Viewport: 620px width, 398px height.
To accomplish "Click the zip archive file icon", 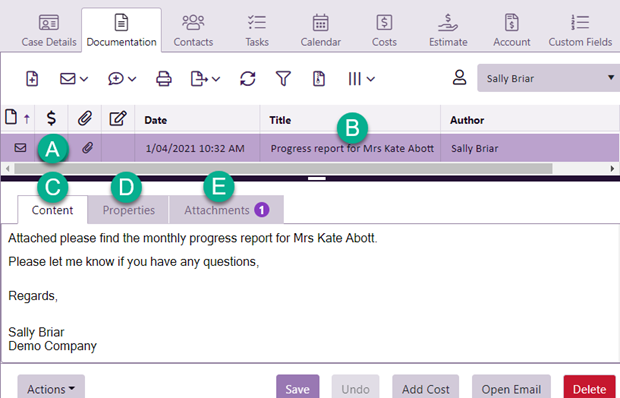I will coord(319,79).
